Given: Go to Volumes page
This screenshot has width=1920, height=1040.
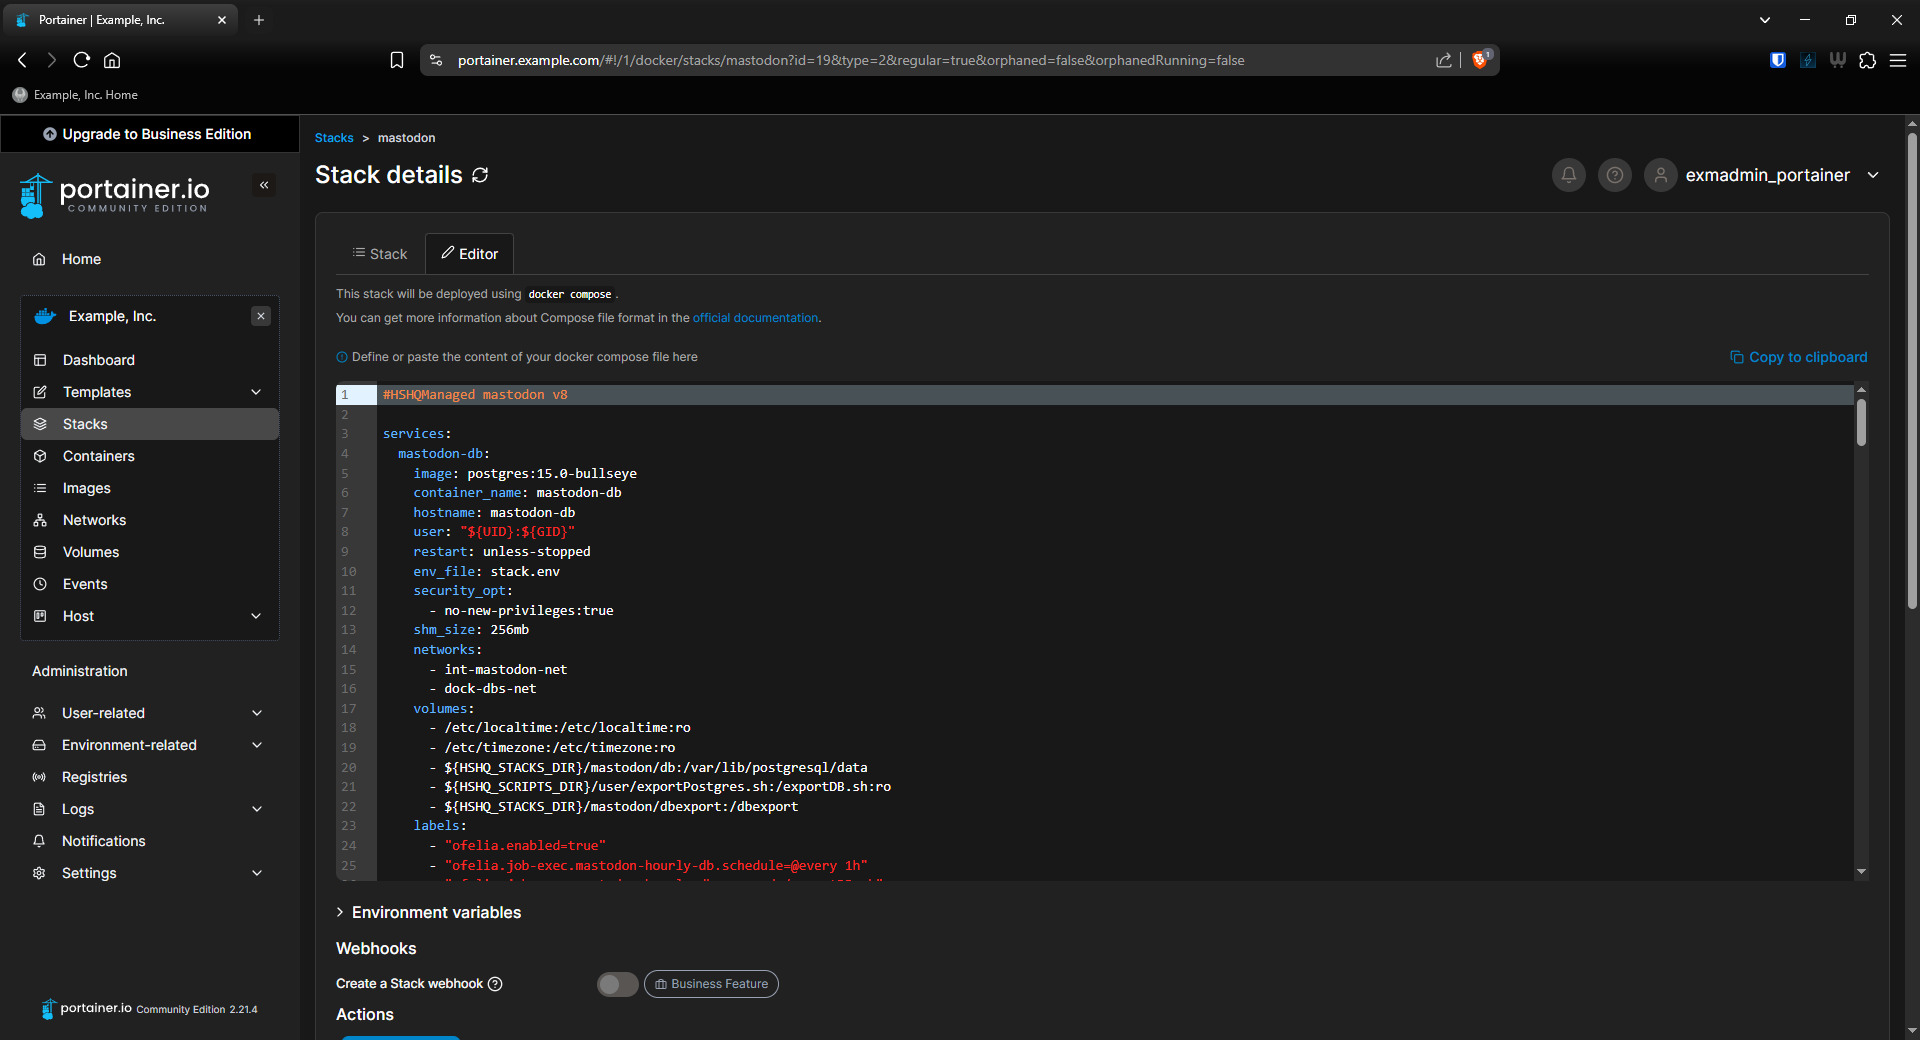Looking at the screenshot, I should pyautogui.click(x=90, y=552).
